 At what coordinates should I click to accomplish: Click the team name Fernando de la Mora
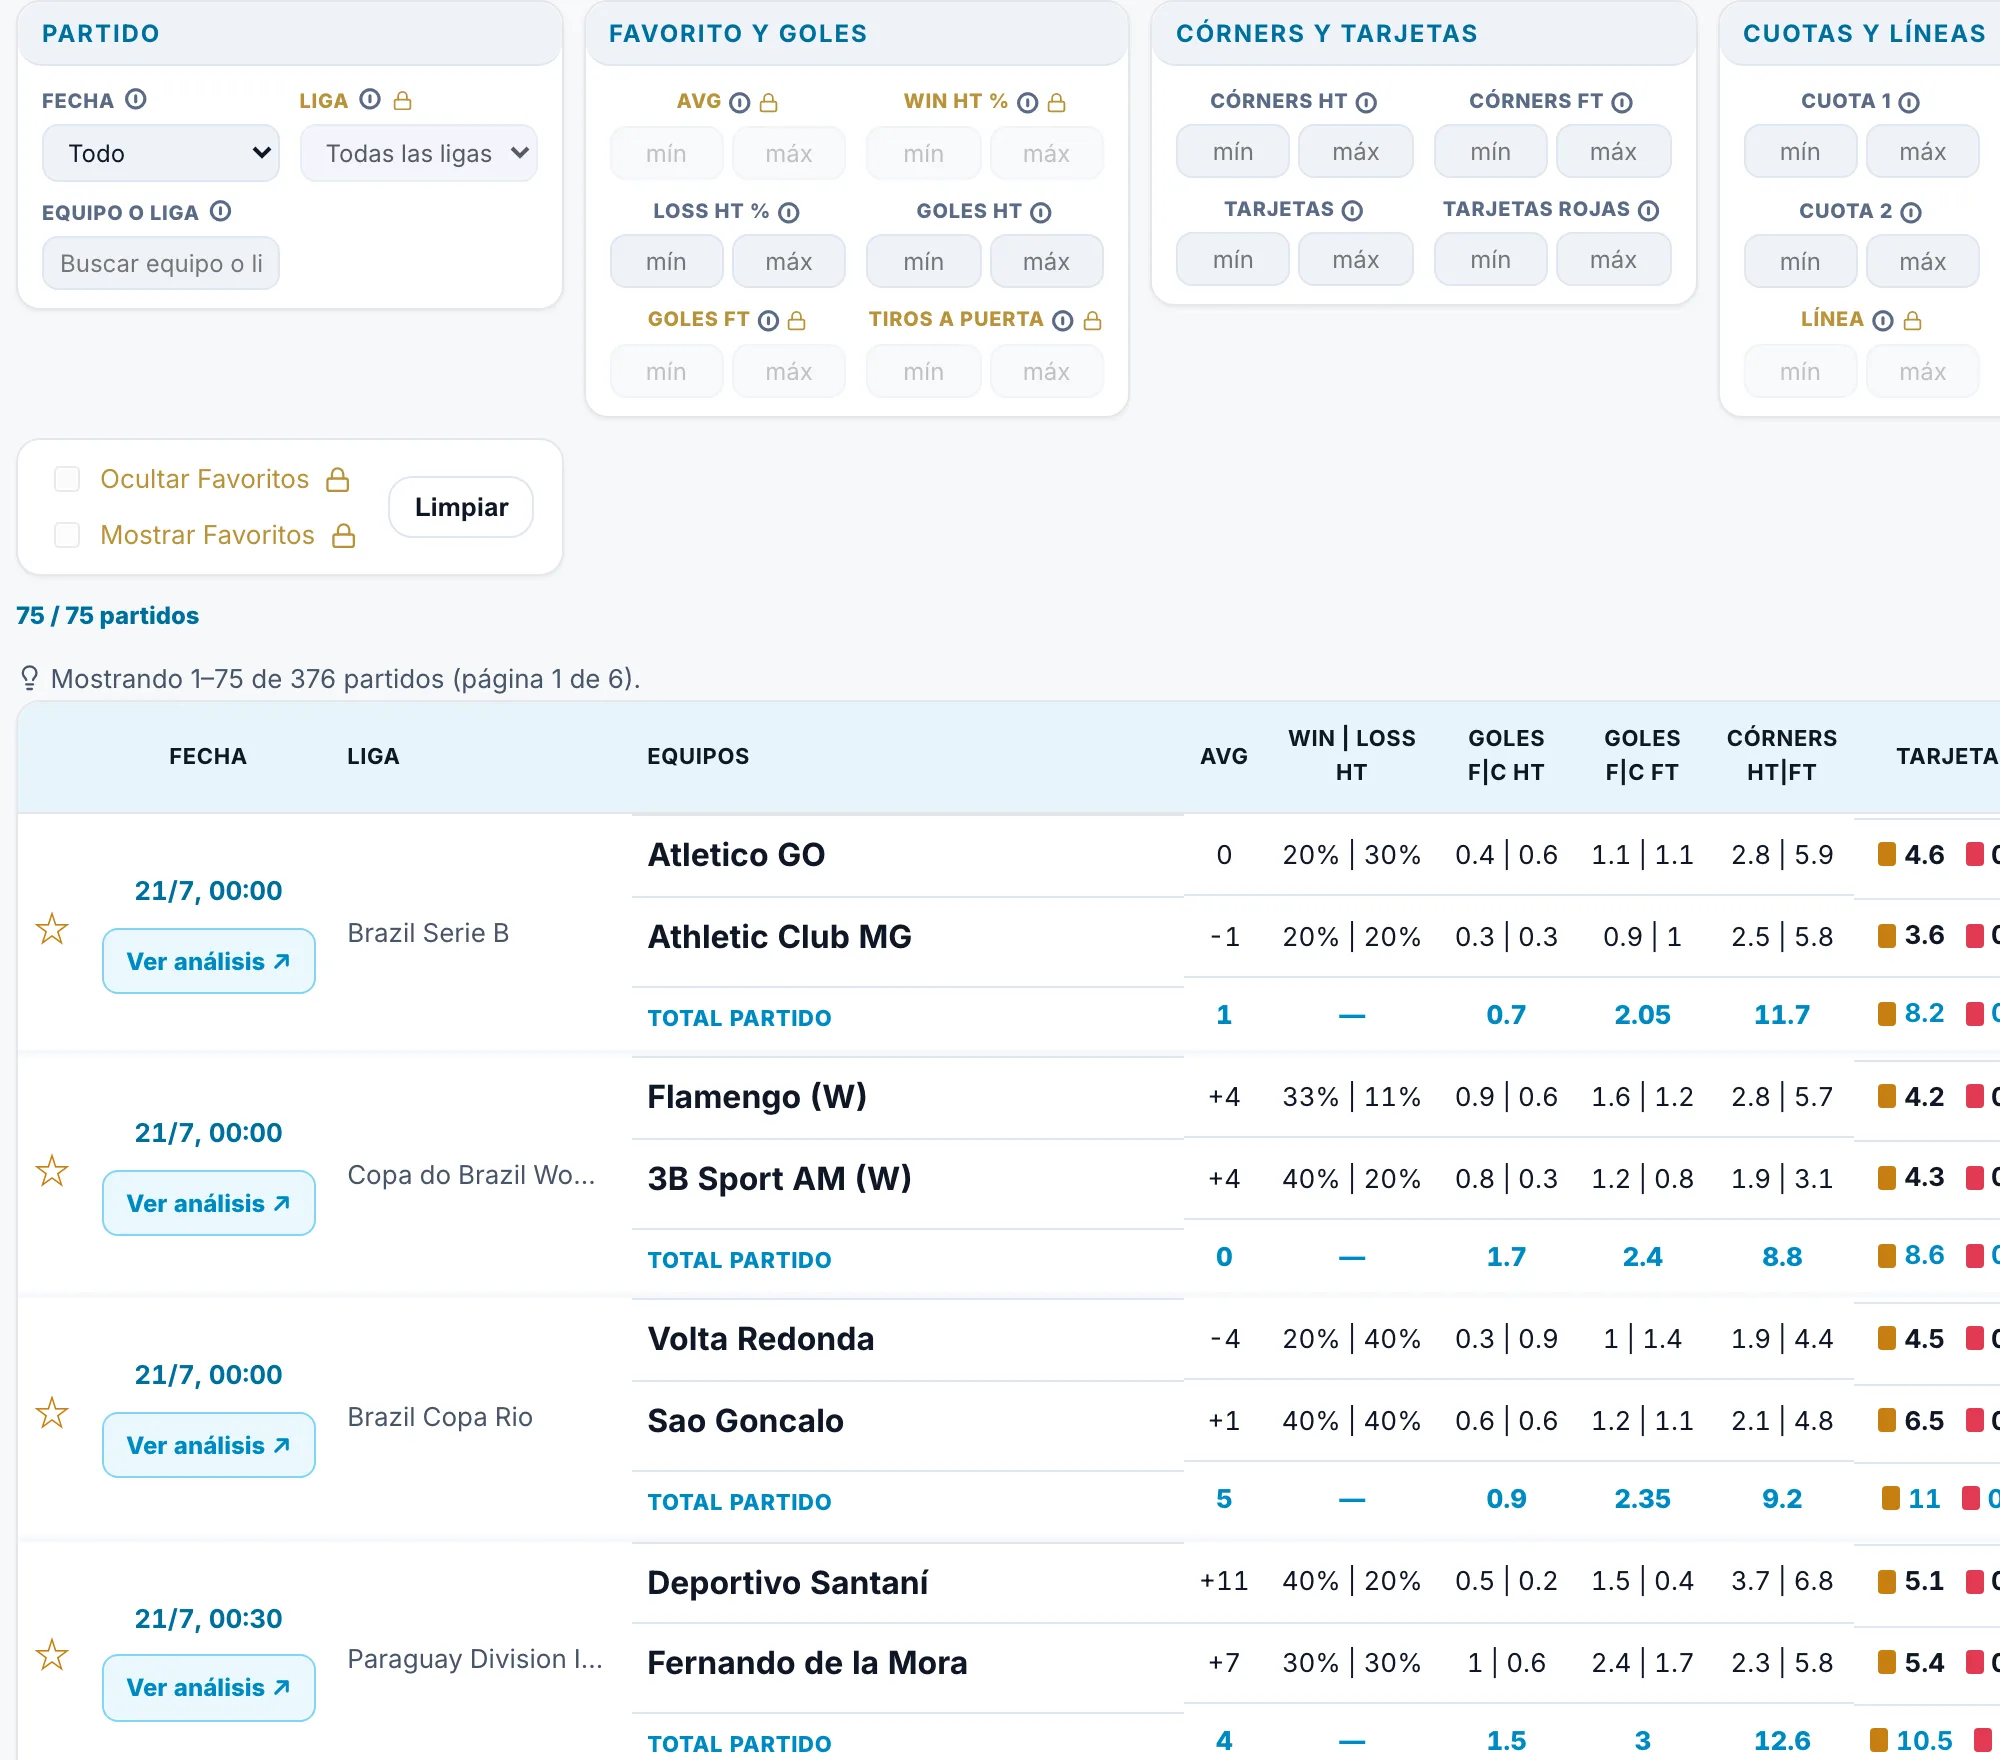tap(808, 1662)
